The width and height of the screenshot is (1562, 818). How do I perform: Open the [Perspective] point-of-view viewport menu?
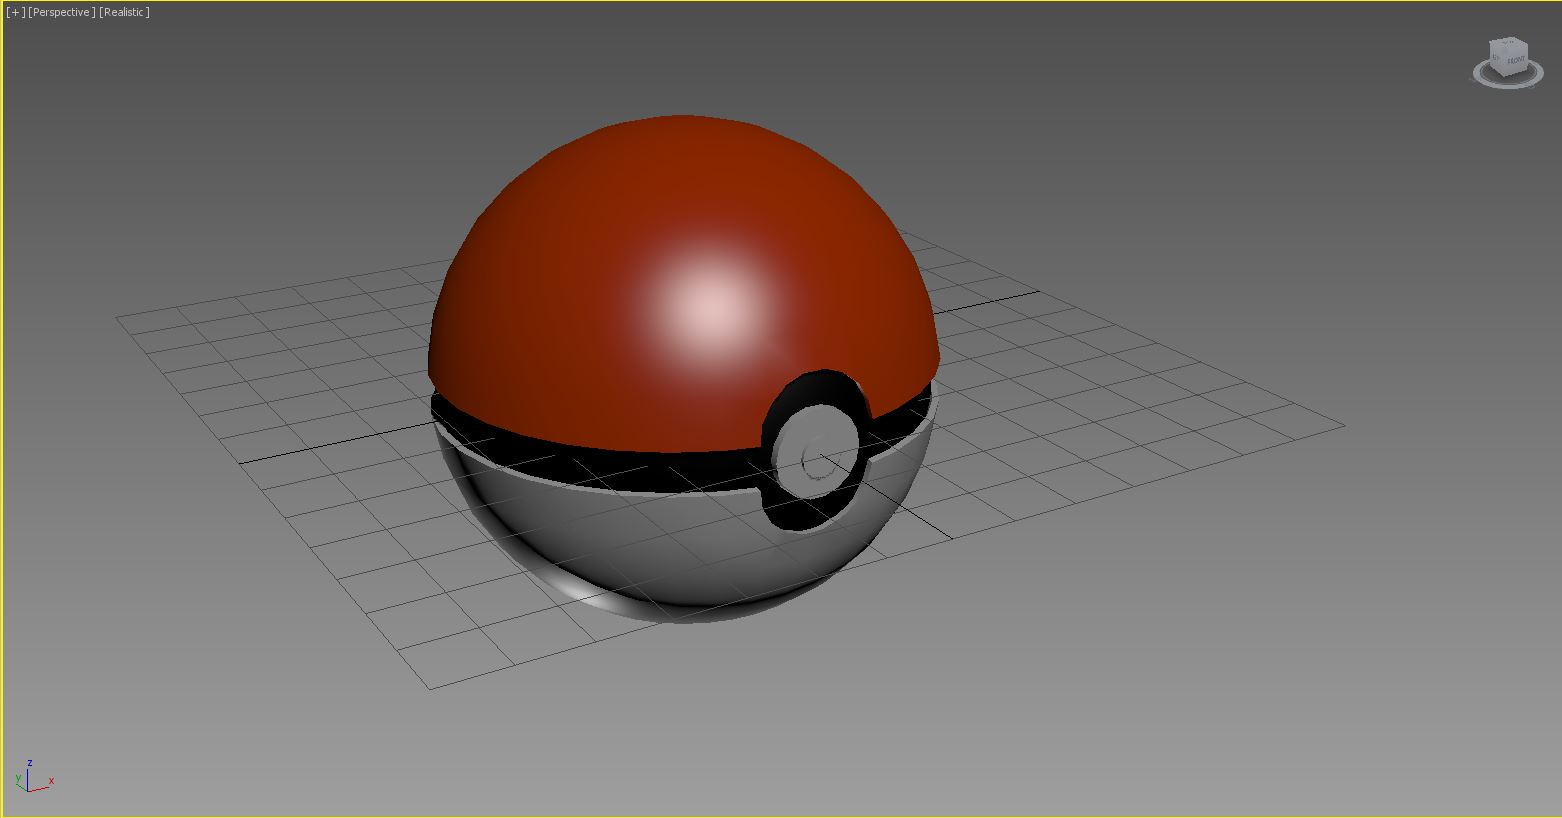(62, 12)
